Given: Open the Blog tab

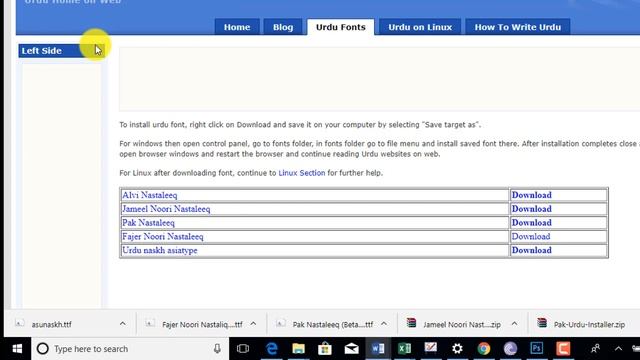Looking at the screenshot, I should point(283,27).
